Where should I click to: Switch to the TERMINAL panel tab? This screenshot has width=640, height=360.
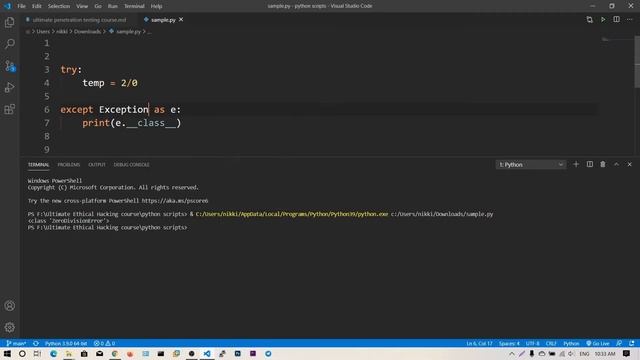tap(38, 164)
